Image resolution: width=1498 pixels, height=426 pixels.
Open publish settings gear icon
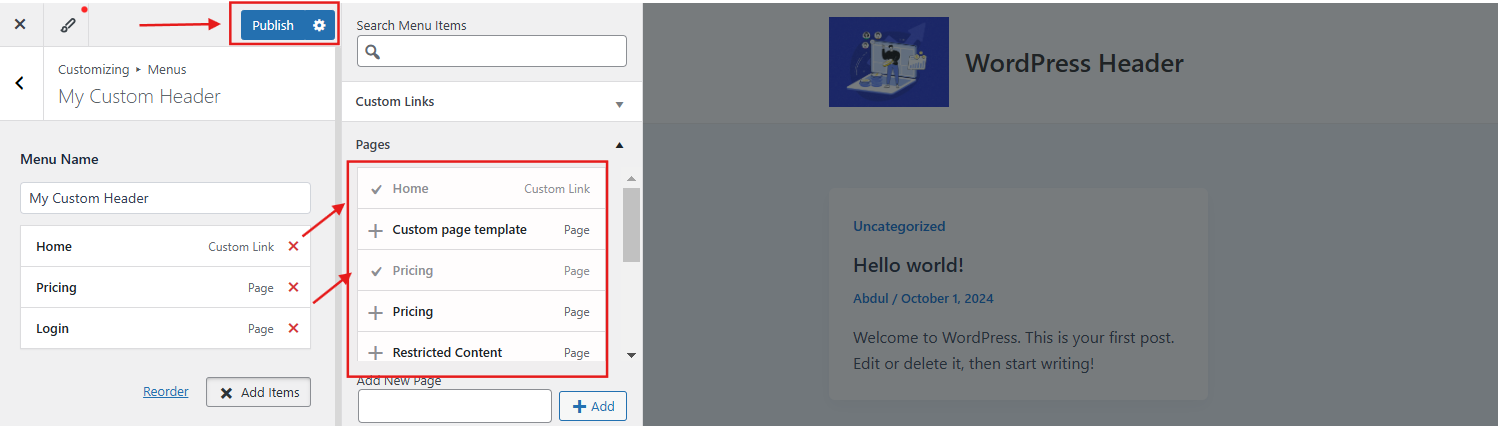pos(319,25)
